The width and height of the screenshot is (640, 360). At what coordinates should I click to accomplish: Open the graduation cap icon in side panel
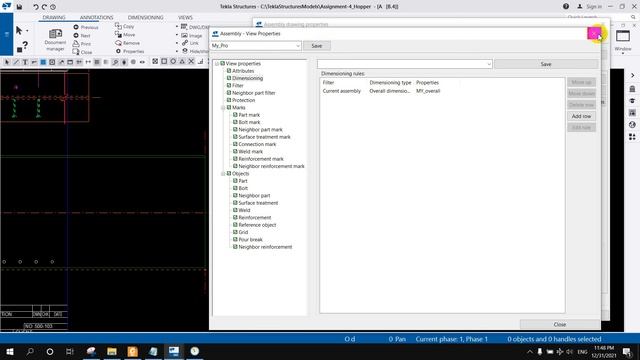(632, 100)
